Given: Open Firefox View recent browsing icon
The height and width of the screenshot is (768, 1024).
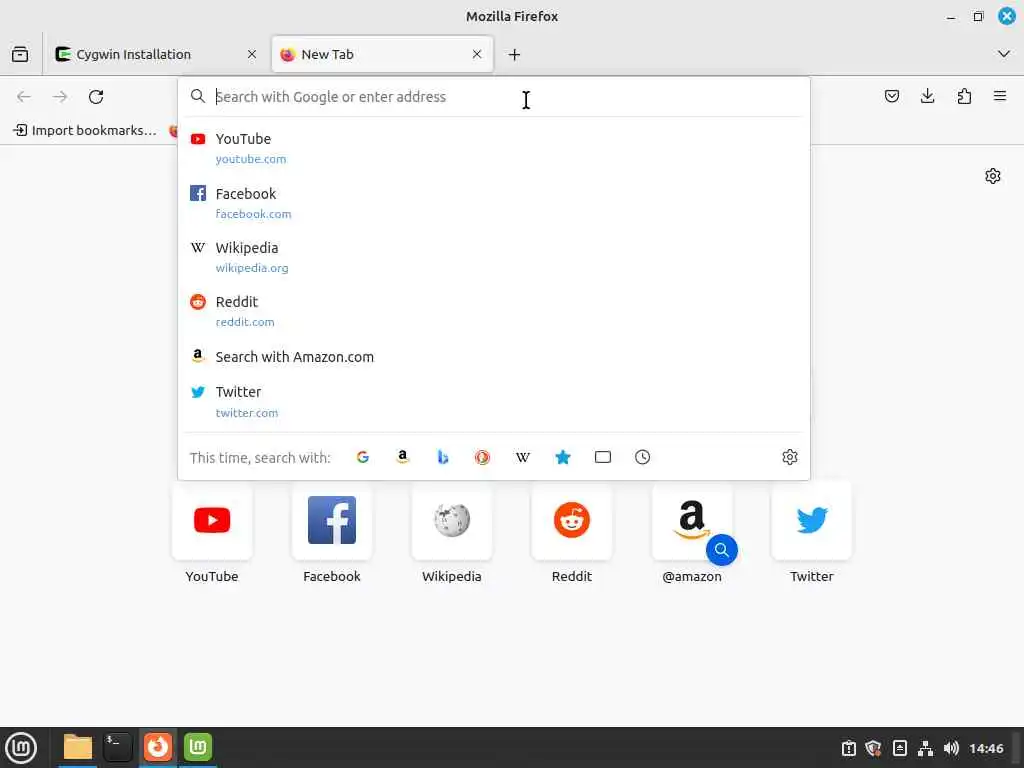Looking at the screenshot, I should click(x=20, y=54).
